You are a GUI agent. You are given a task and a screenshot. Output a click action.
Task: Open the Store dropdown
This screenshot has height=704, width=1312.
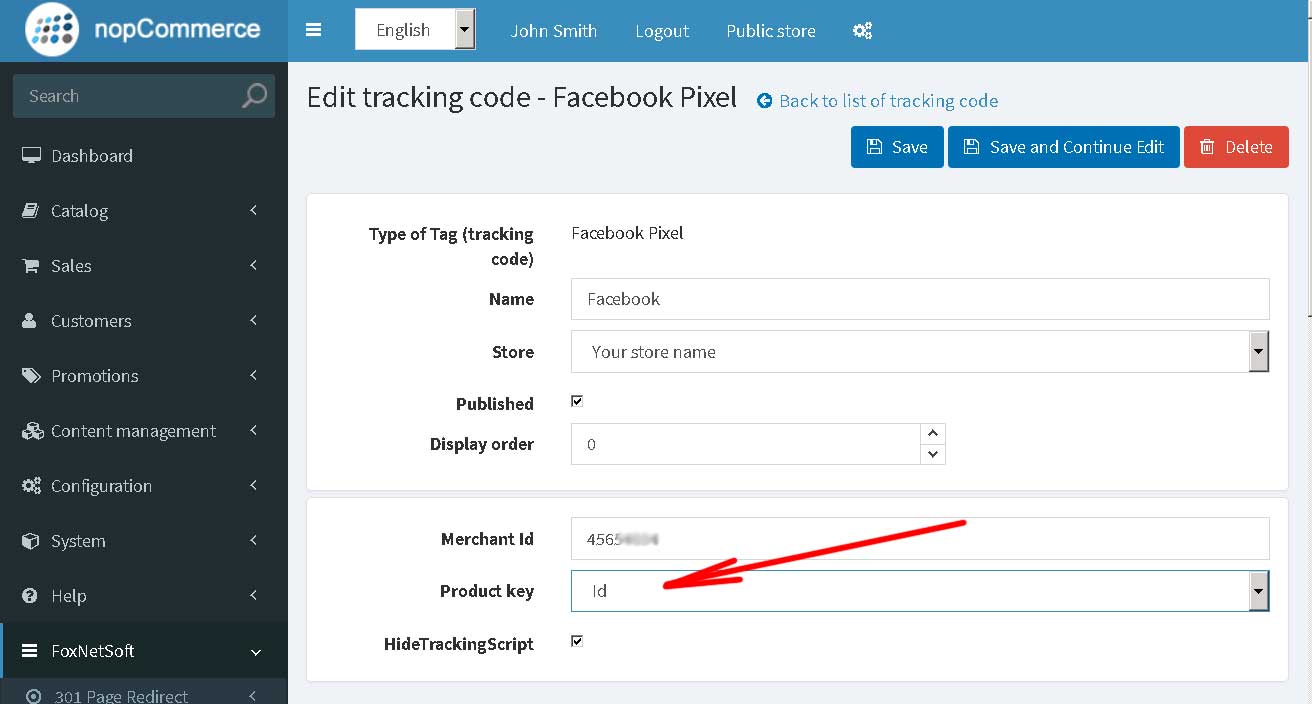(920, 352)
